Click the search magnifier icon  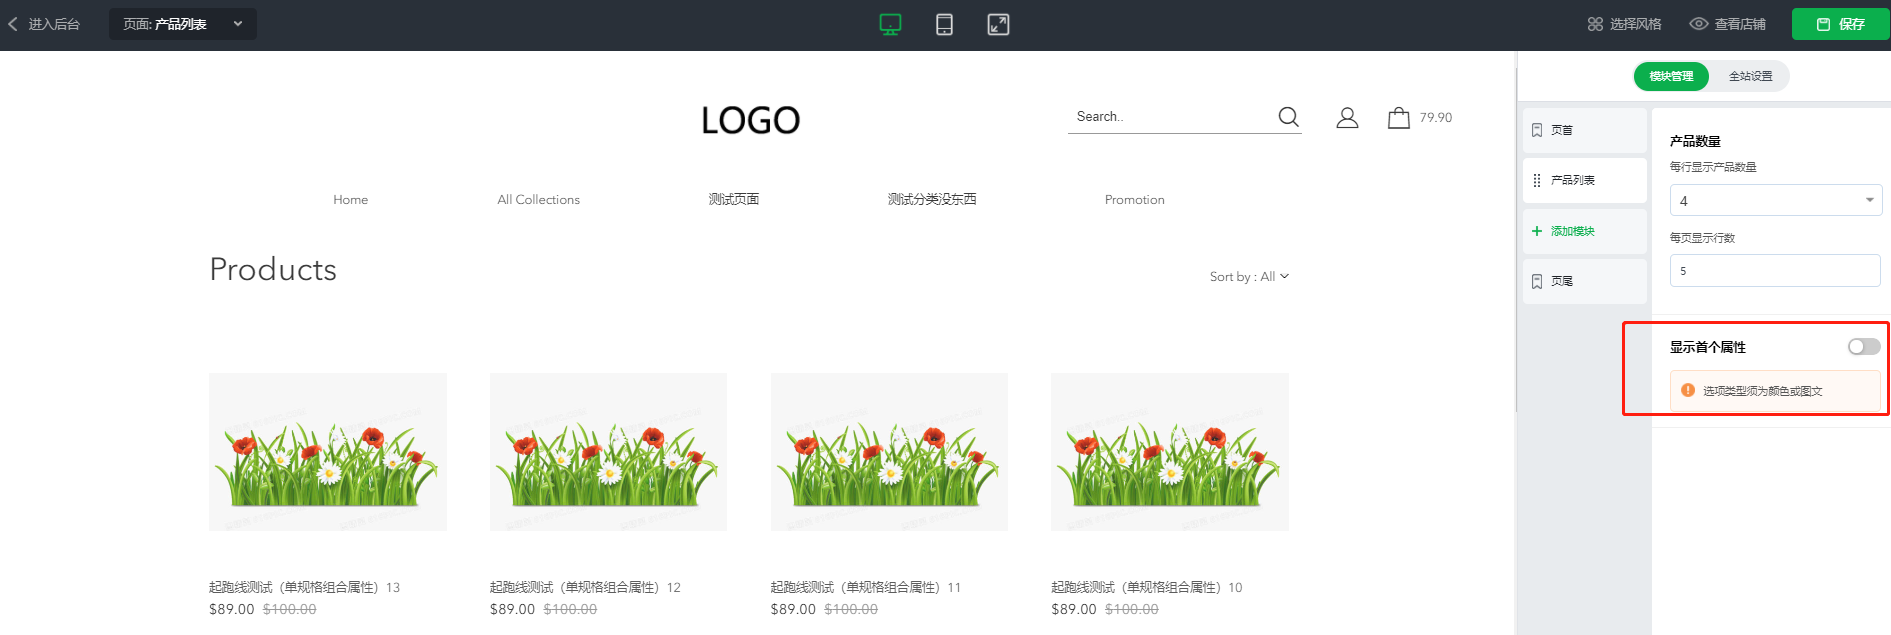pos(1288,117)
